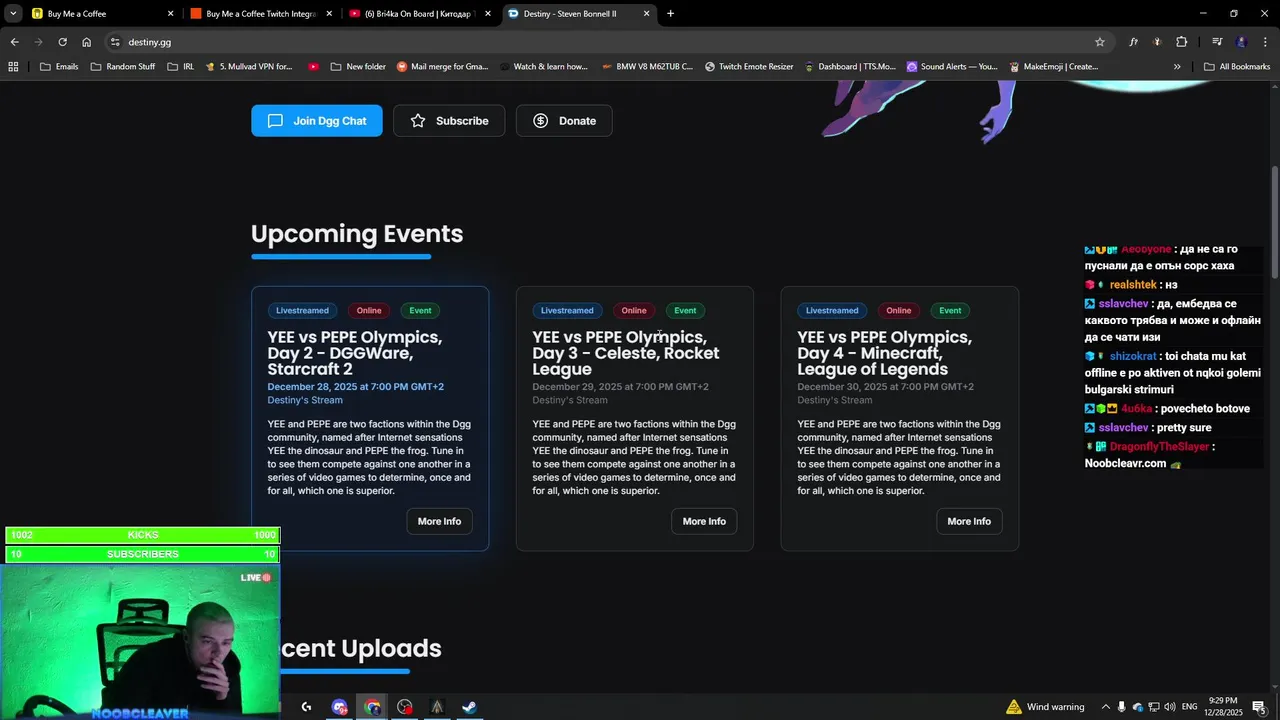Close the Buy Me a Coffee tab
1280x720 pixels.
point(170,14)
